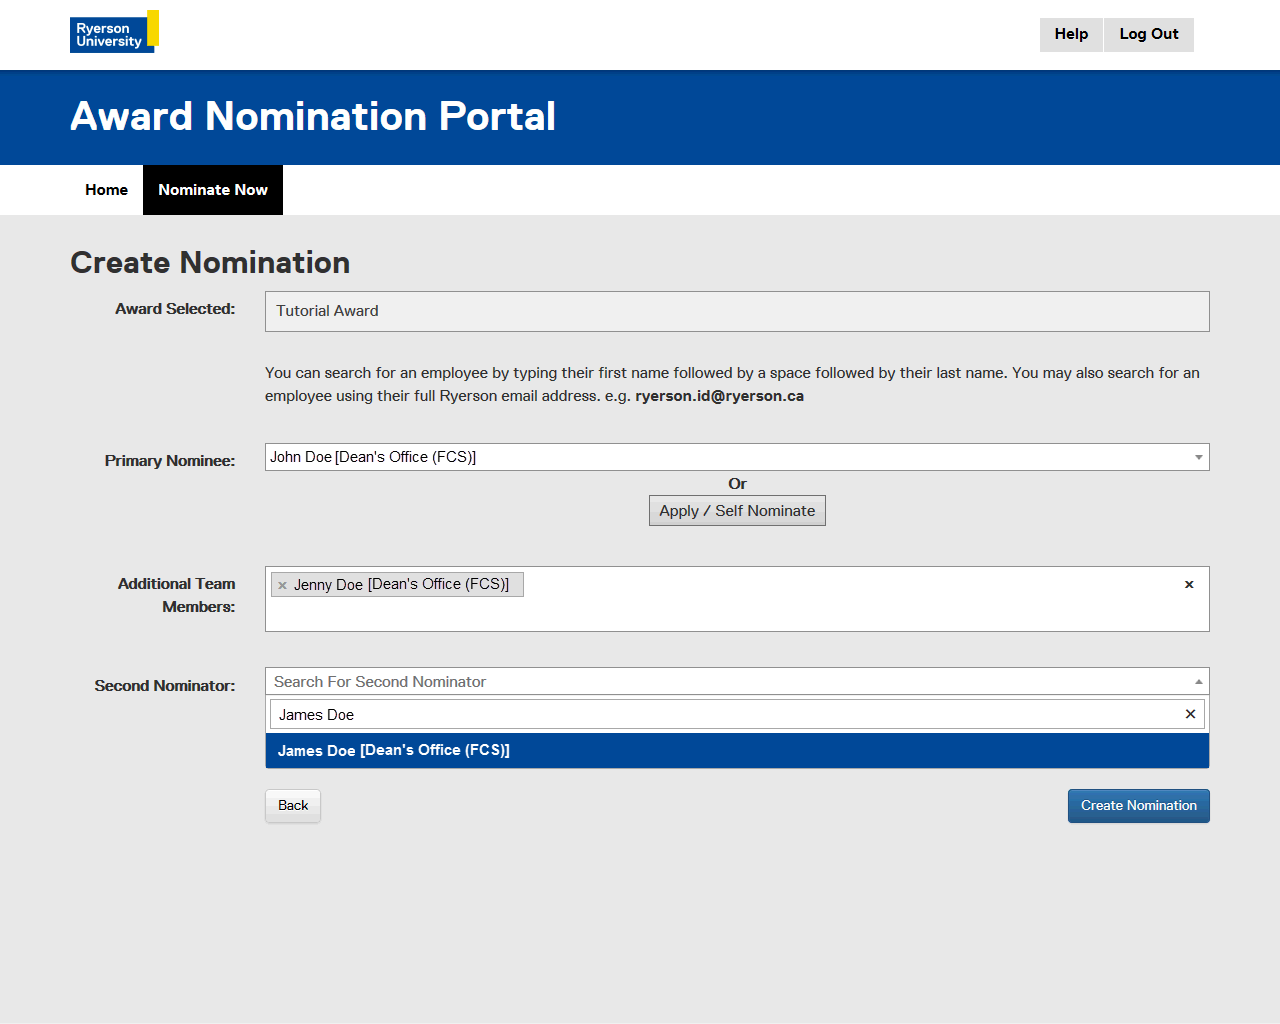The height and width of the screenshot is (1024, 1280).
Task: Clear the James Doe search text
Action: 1190,714
